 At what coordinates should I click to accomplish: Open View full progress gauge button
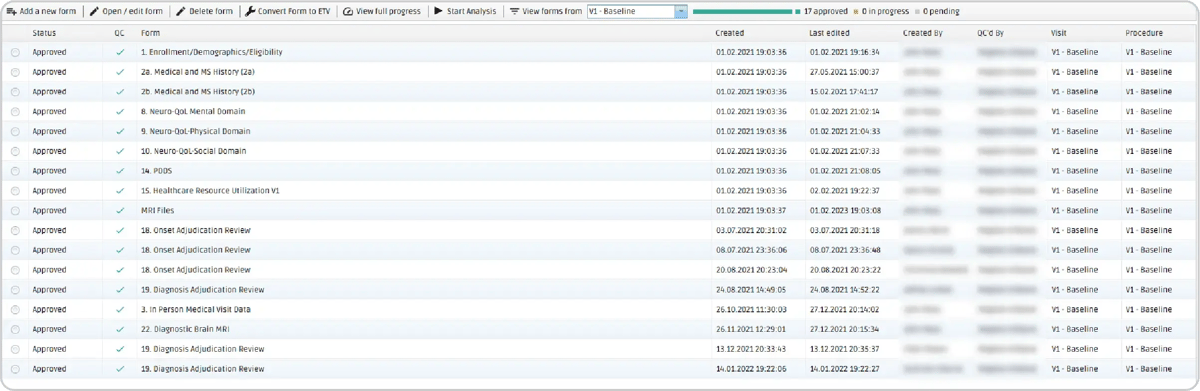pyautogui.click(x=381, y=12)
